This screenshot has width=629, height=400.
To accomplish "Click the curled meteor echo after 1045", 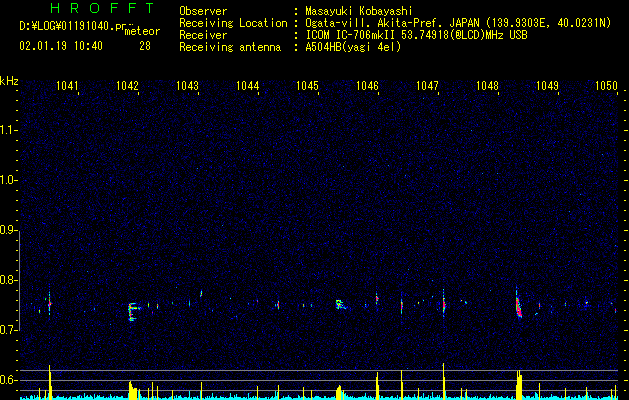I will coord(340,305).
